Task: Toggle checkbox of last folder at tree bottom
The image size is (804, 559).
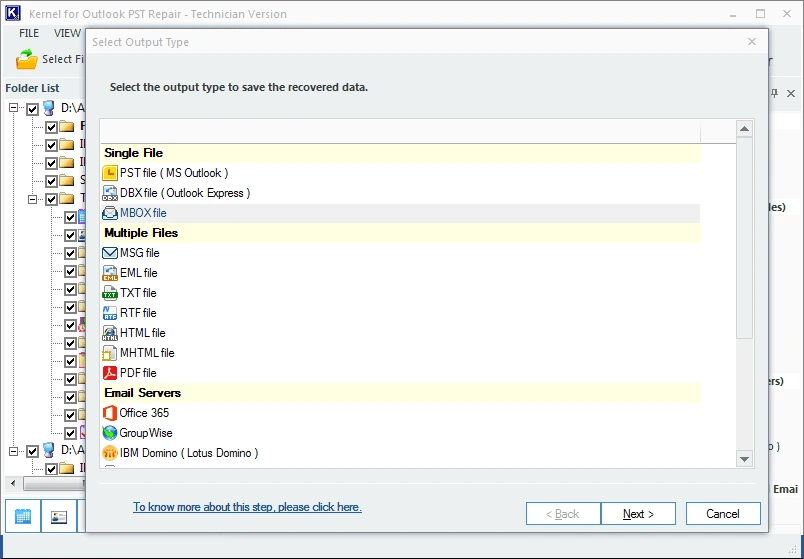Action: [x=51, y=469]
